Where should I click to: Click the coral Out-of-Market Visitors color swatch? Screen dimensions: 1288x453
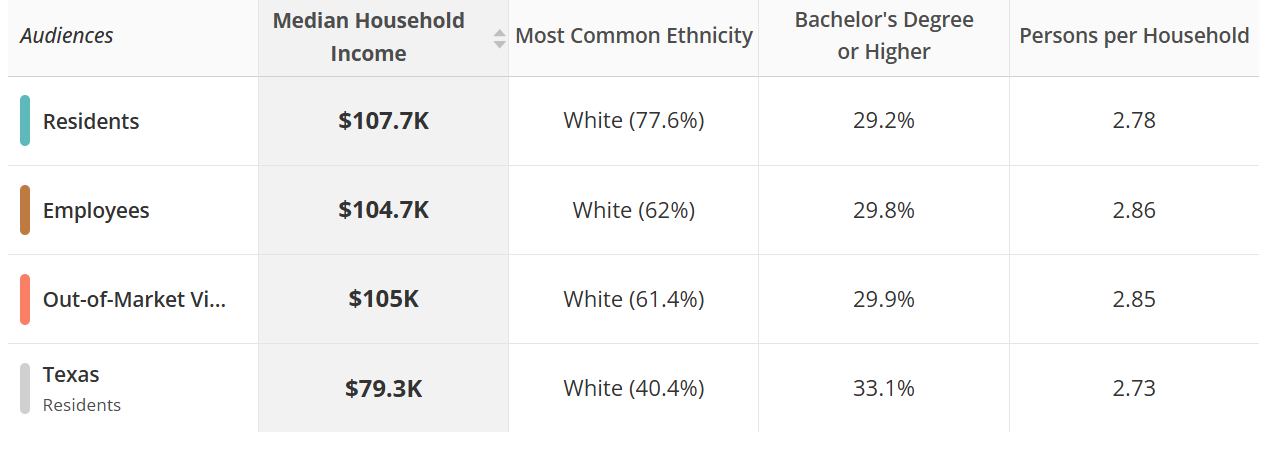coord(25,299)
